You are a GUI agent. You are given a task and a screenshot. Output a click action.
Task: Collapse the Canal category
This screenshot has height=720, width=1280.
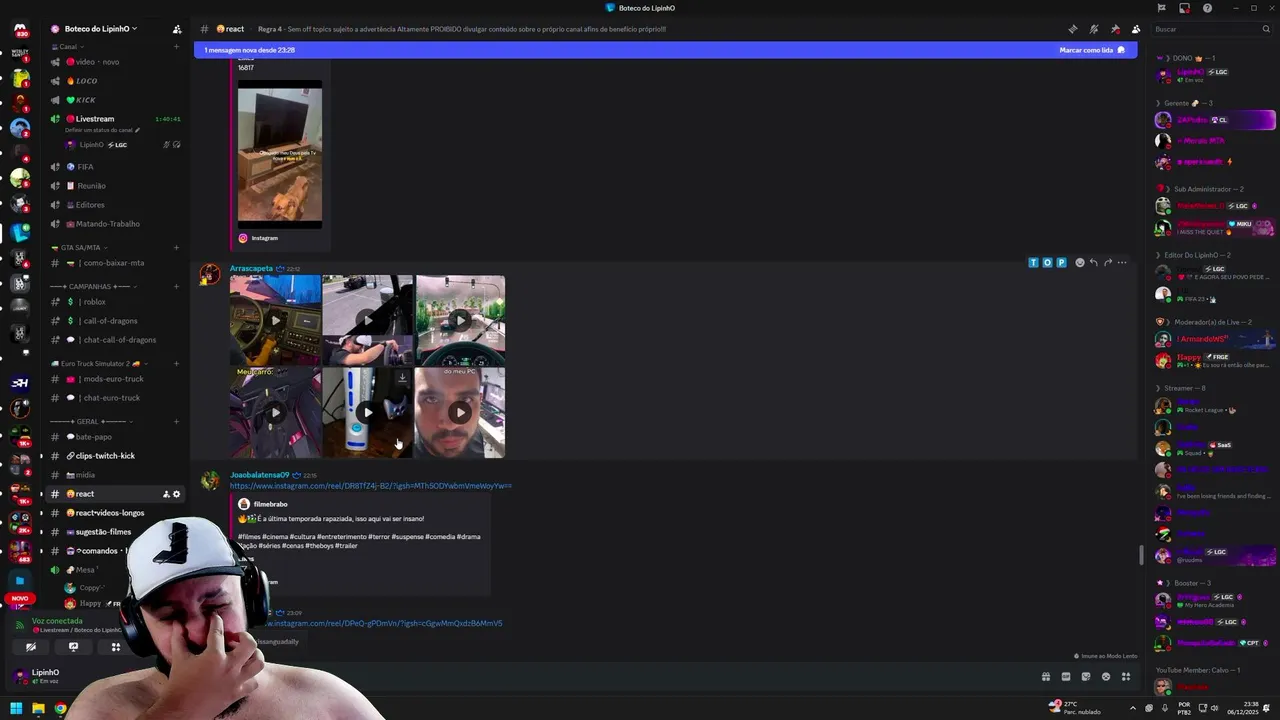(x=65, y=47)
